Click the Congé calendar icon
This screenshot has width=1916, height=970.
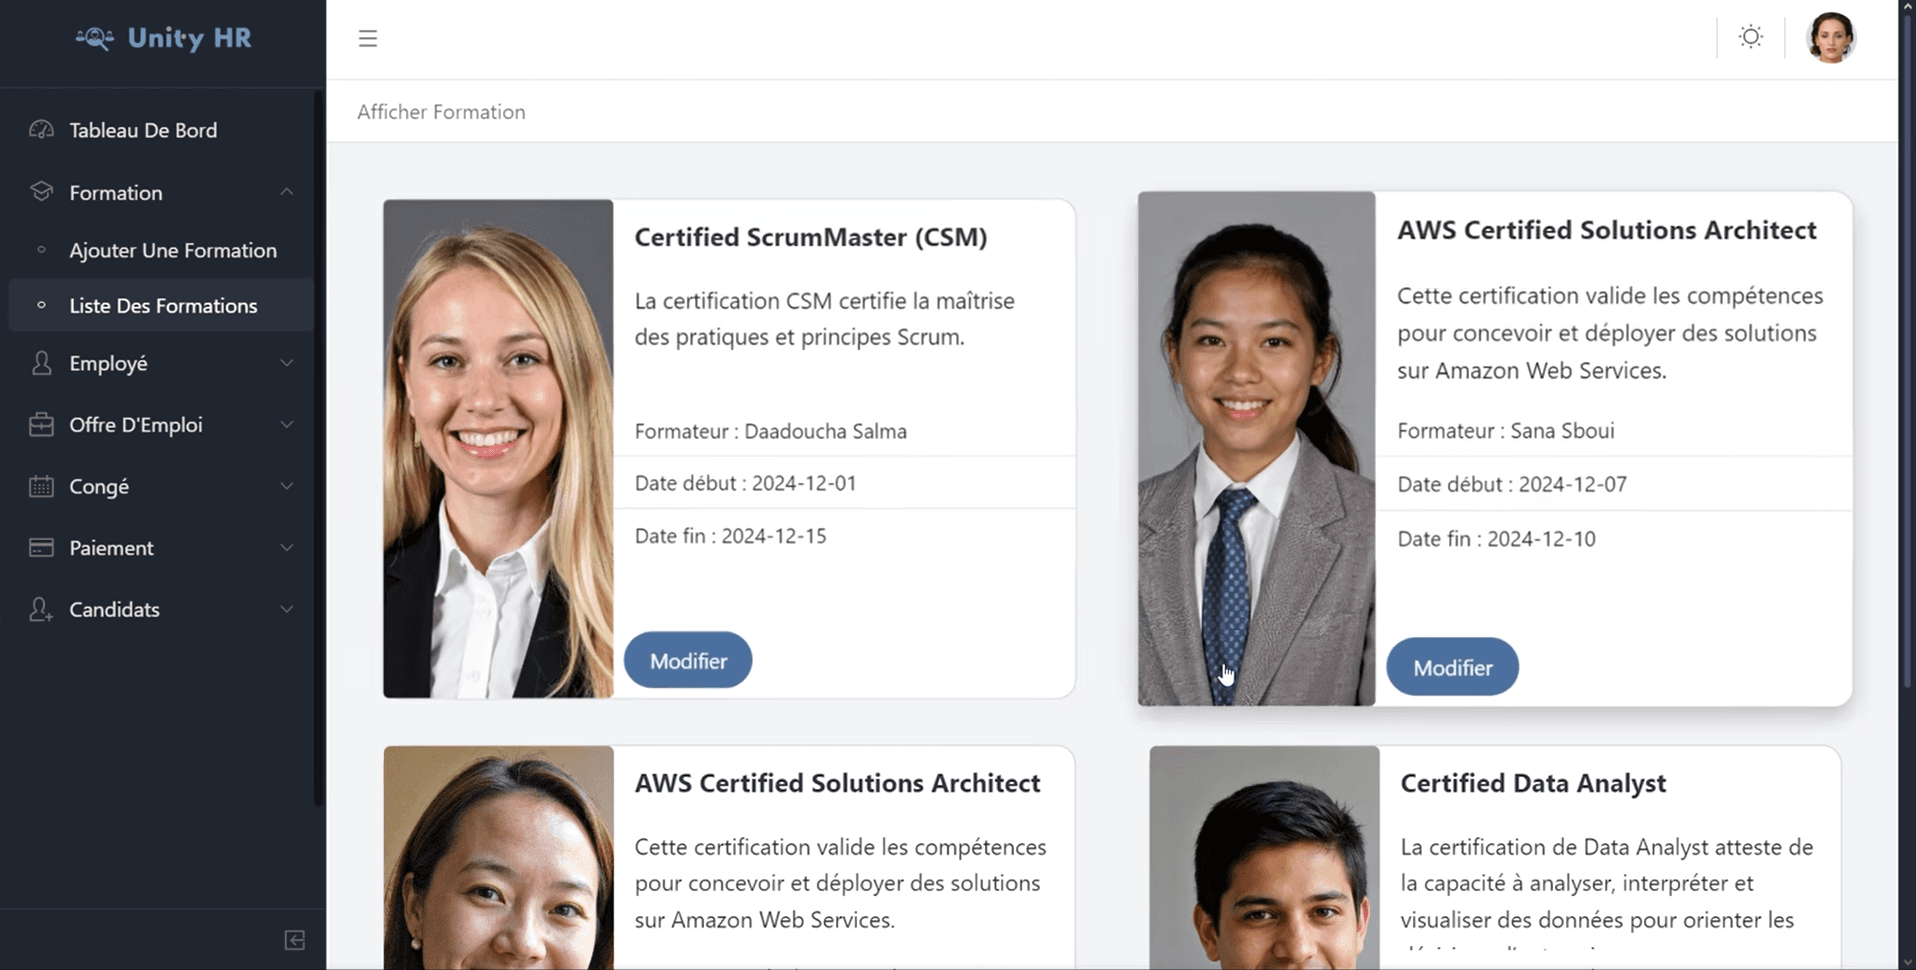tap(41, 486)
